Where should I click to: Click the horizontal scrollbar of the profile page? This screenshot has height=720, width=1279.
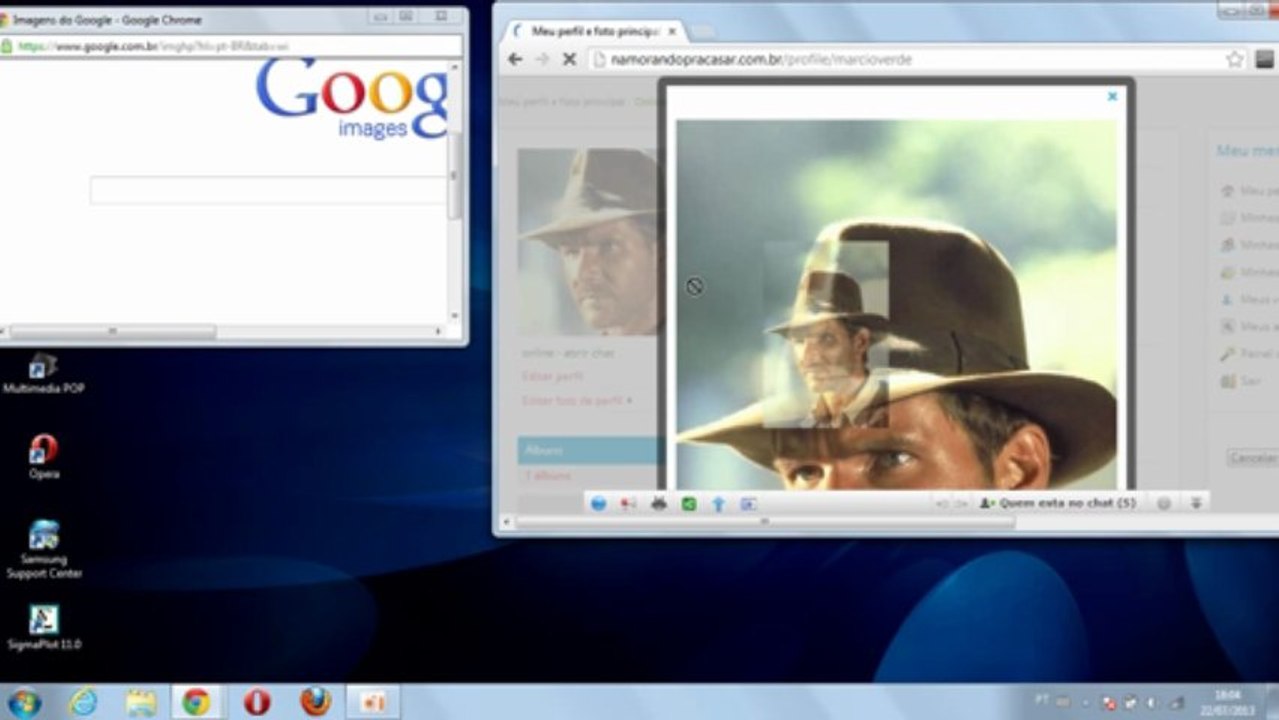(x=764, y=521)
